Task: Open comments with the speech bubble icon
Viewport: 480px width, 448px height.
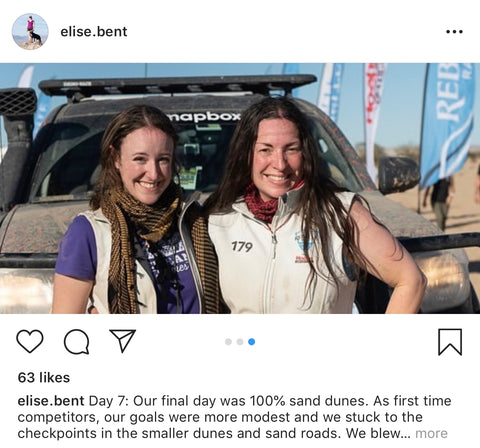Action: coord(76,342)
